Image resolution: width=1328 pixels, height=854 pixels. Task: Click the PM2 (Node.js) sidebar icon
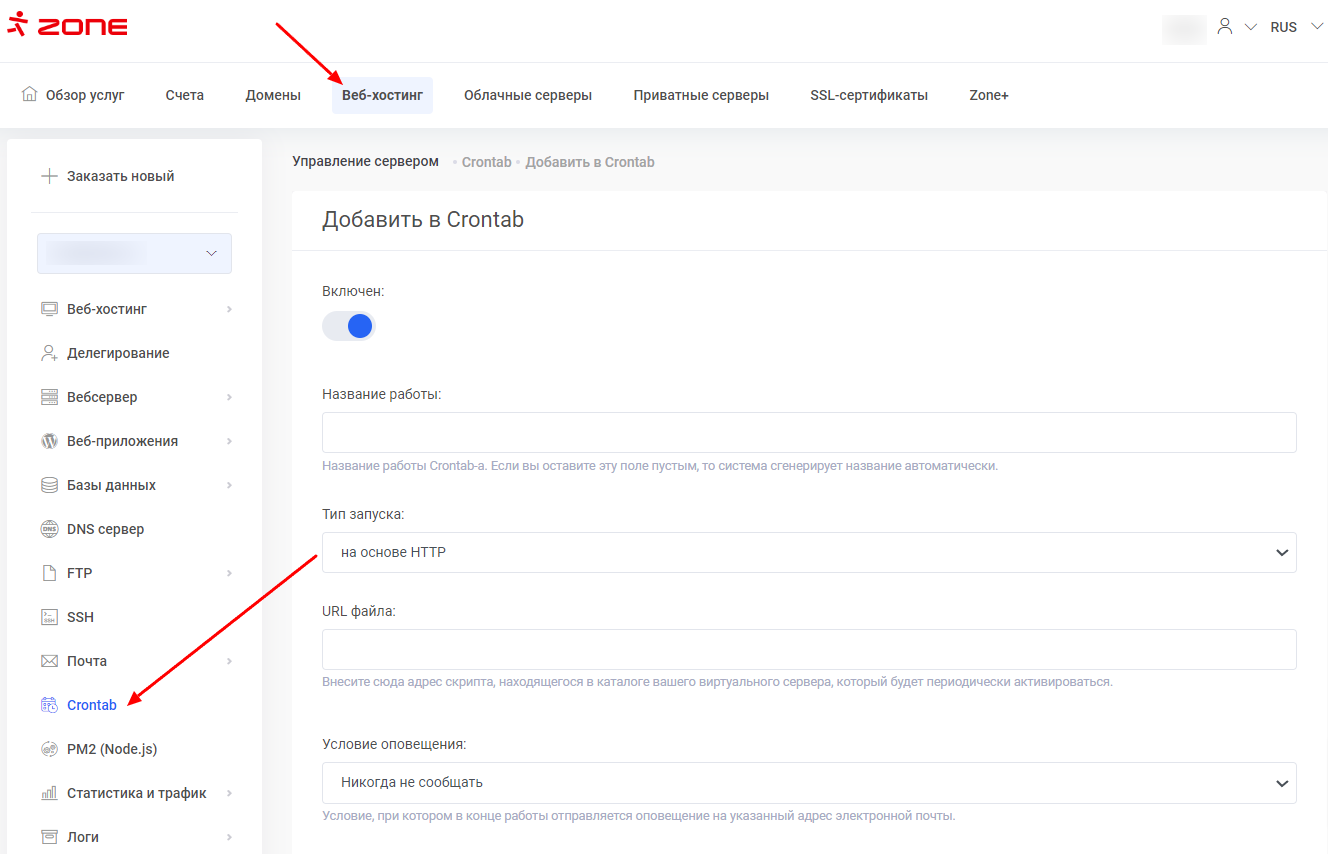pyautogui.click(x=49, y=749)
